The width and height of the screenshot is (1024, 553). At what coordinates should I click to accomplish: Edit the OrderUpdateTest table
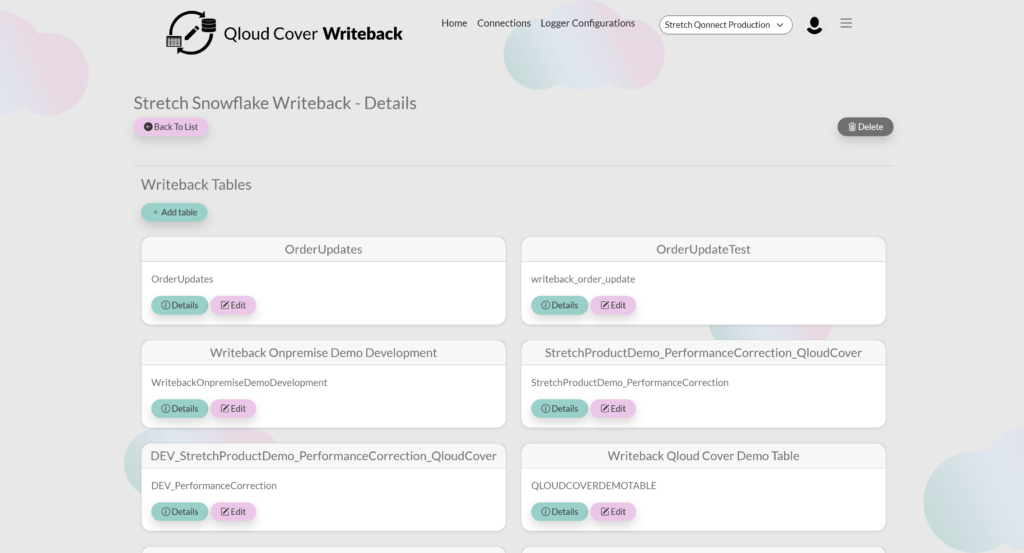click(613, 305)
